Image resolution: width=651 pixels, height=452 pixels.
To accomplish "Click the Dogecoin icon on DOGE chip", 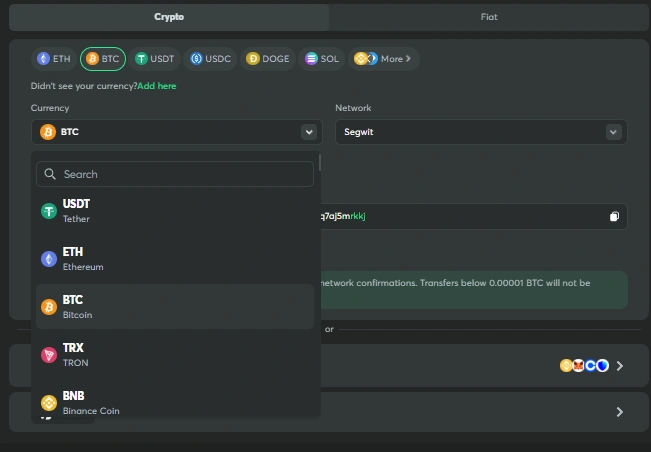I will pyautogui.click(x=252, y=59).
